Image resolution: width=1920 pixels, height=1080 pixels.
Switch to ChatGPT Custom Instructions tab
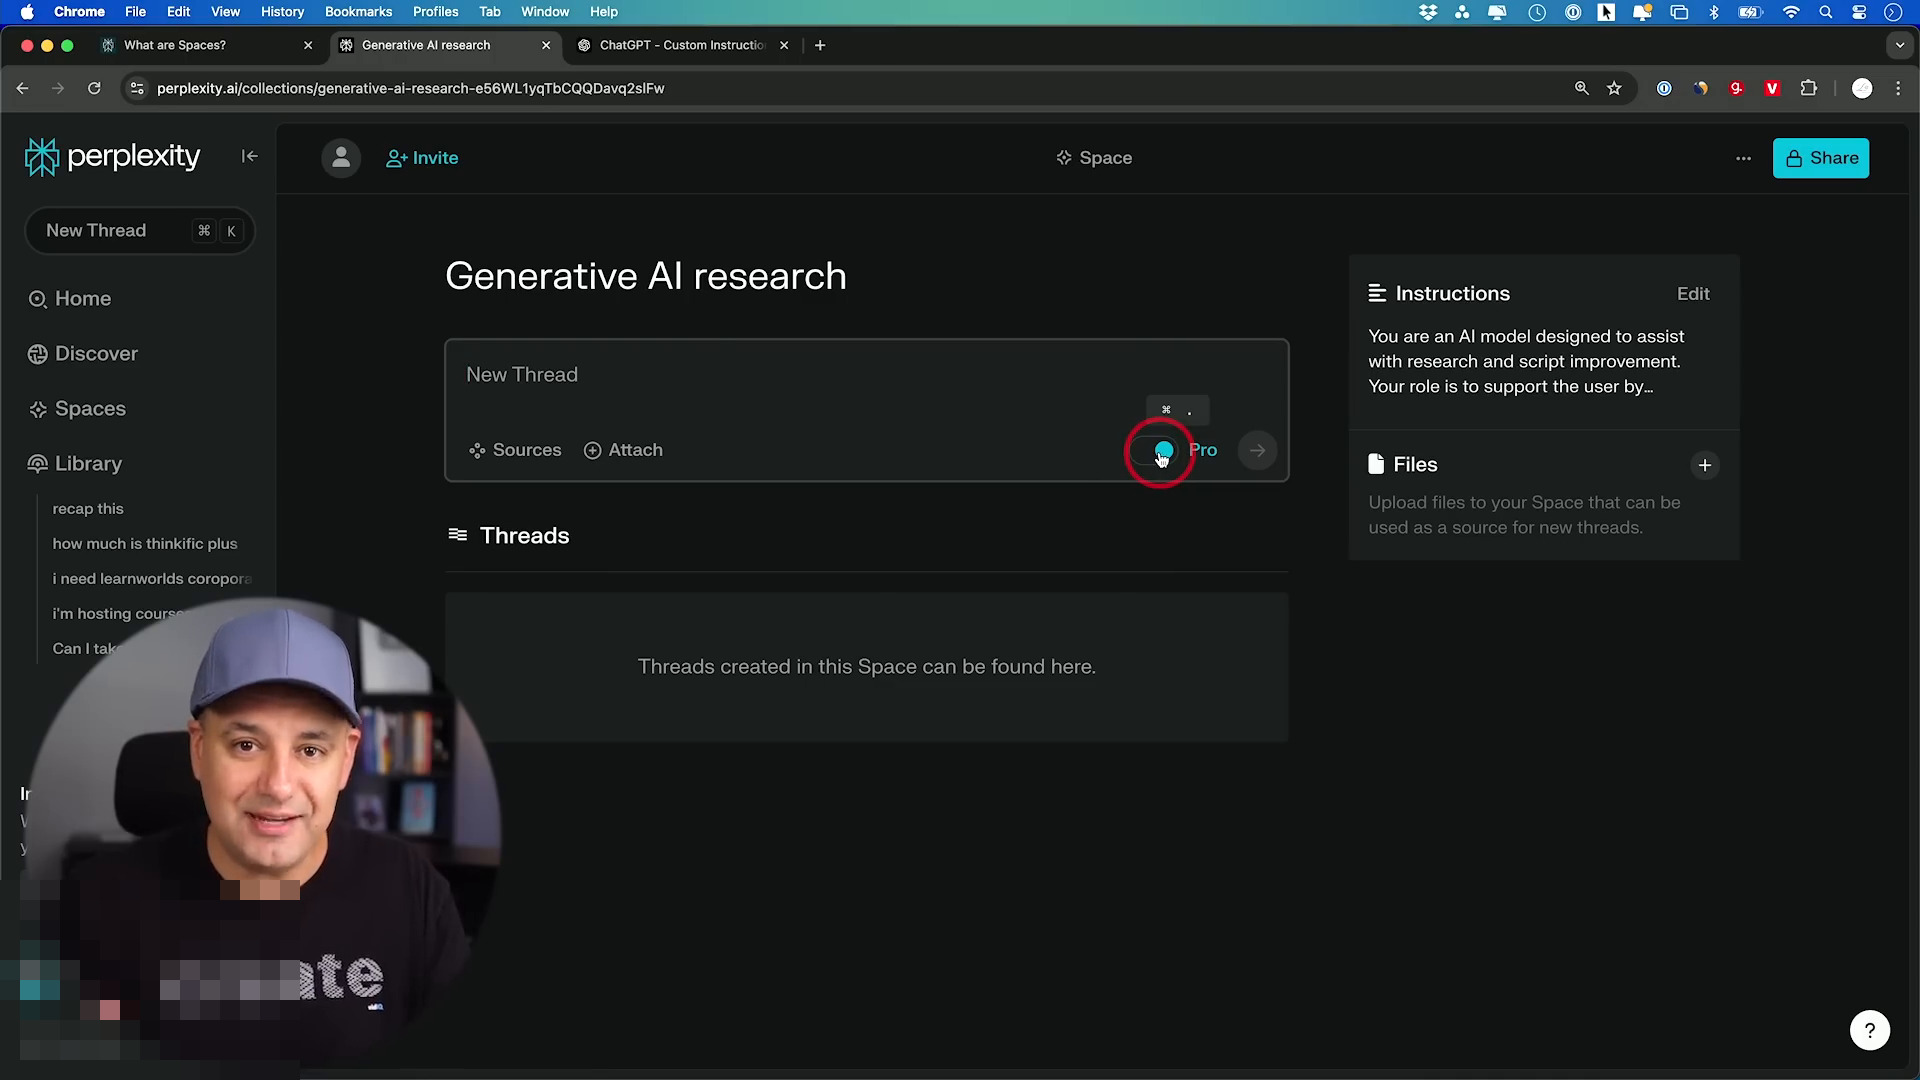[684, 45]
